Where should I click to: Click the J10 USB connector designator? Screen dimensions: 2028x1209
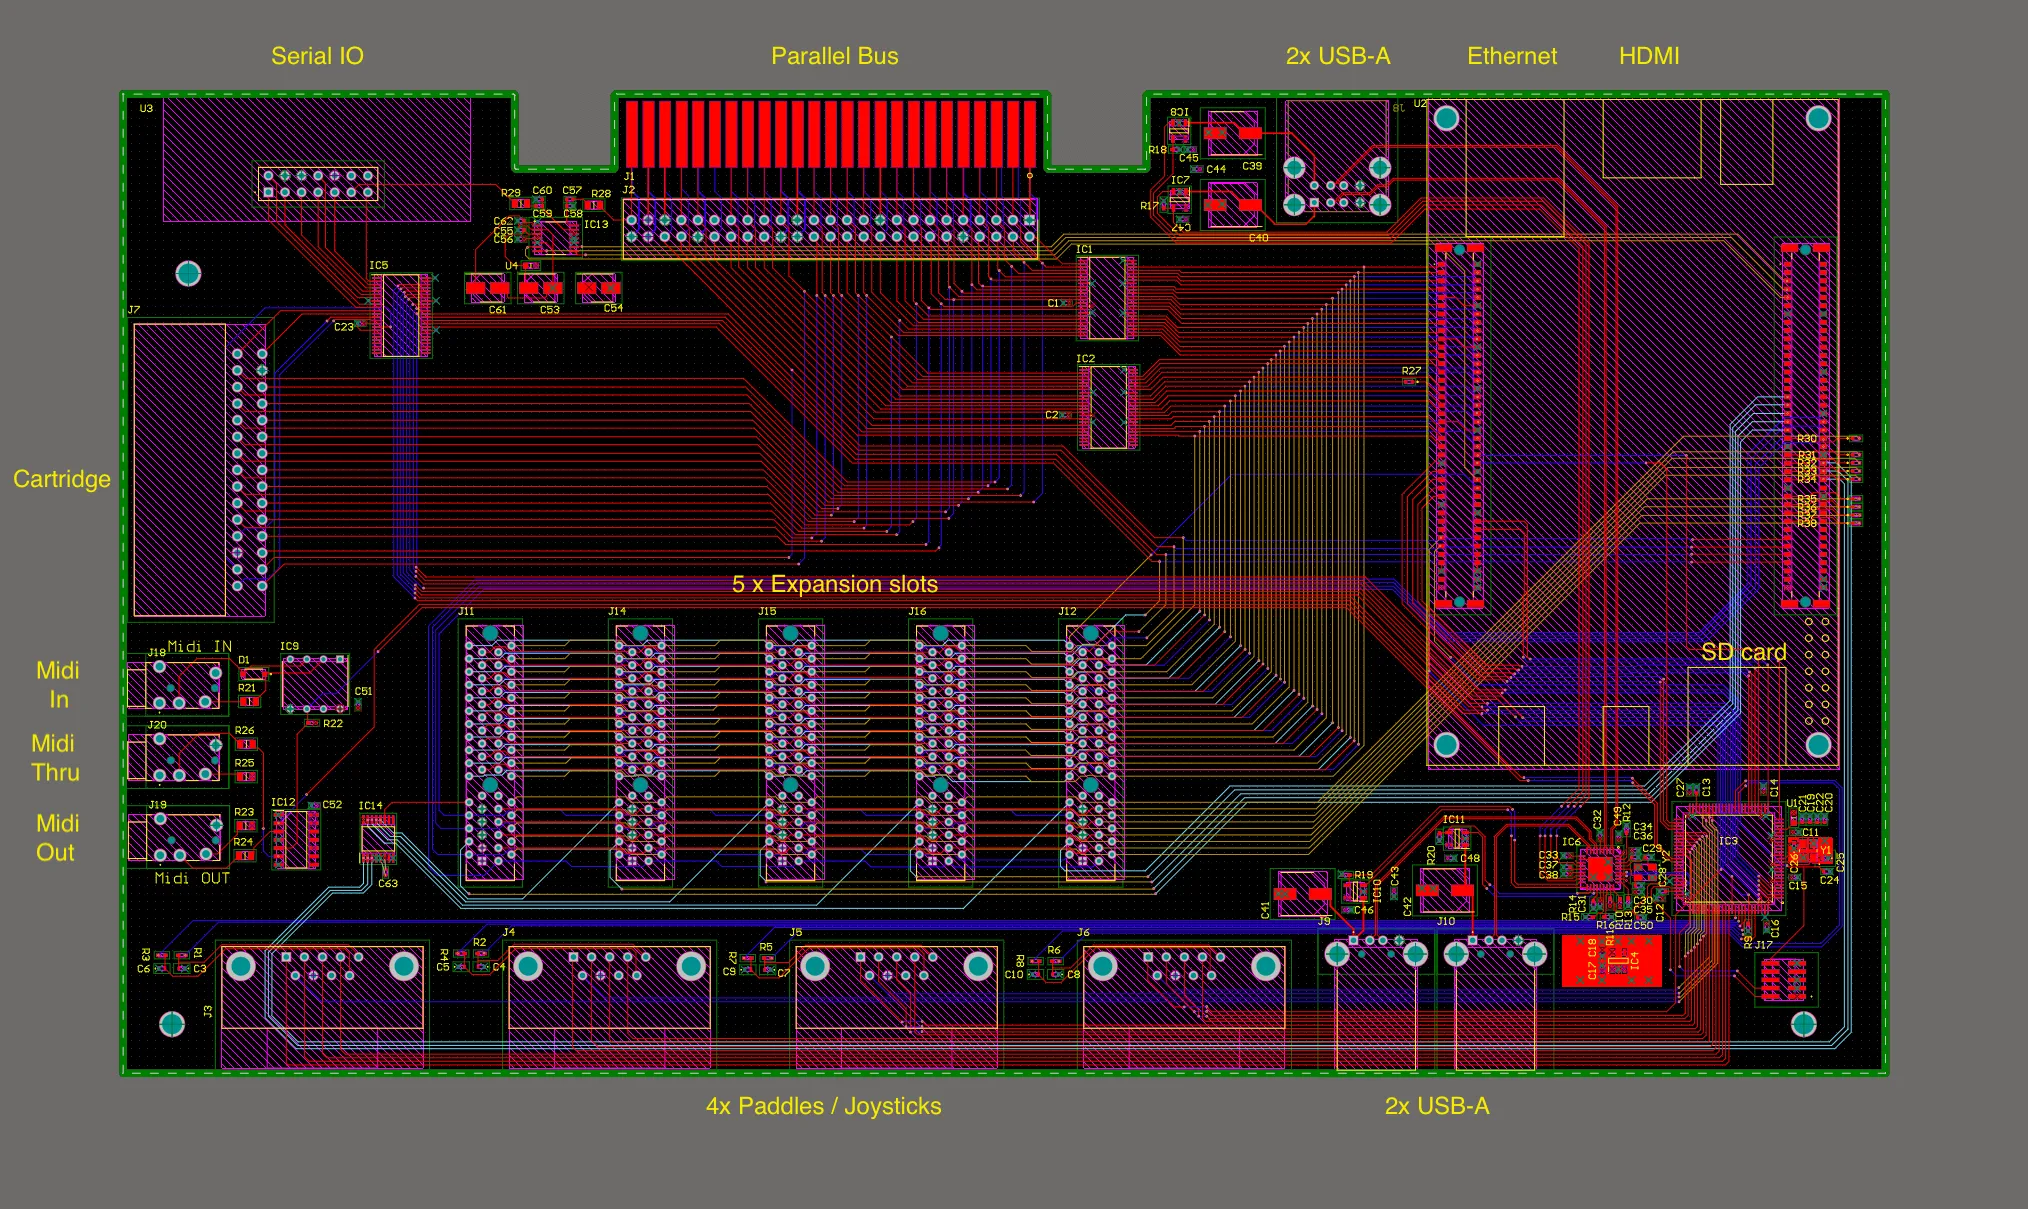pyautogui.click(x=1446, y=921)
